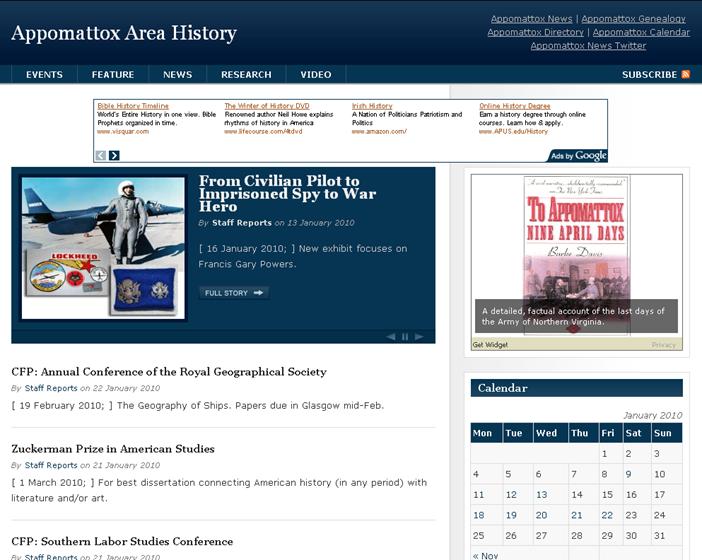Click the ad URL www.APUS.edu/History

coord(513,132)
